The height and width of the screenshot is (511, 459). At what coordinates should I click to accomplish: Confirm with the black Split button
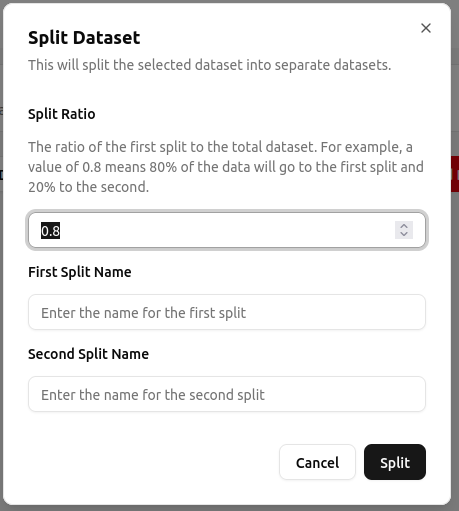395,462
